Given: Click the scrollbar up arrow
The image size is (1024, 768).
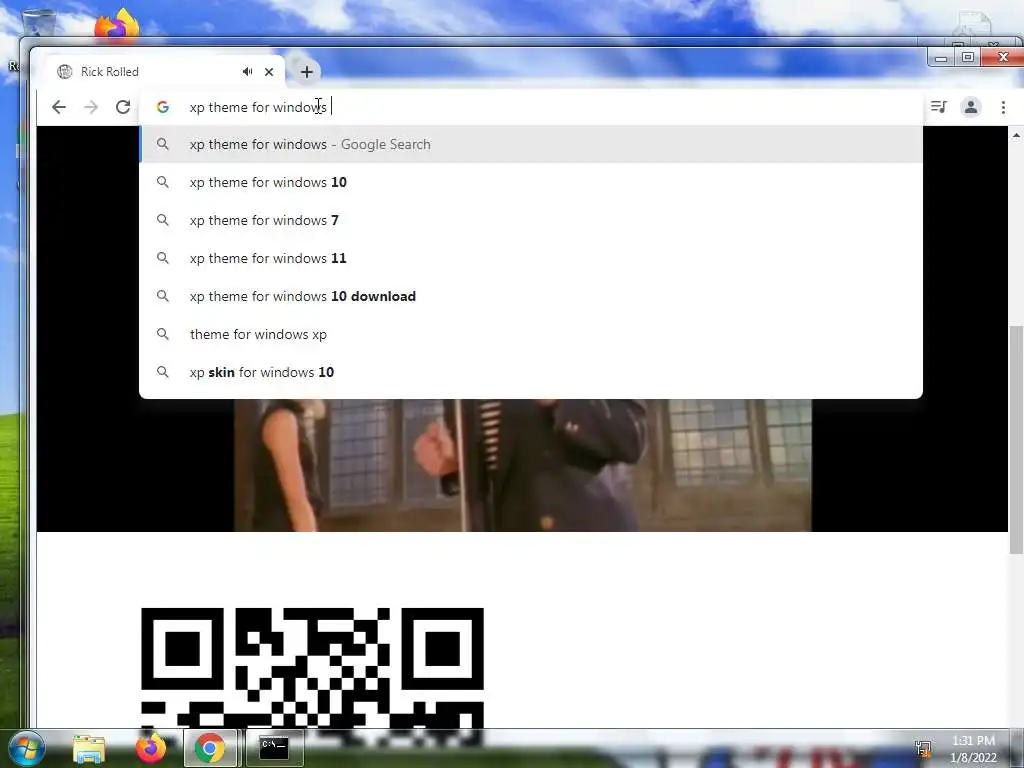Looking at the screenshot, I should pyautogui.click(x=1016, y=135).
